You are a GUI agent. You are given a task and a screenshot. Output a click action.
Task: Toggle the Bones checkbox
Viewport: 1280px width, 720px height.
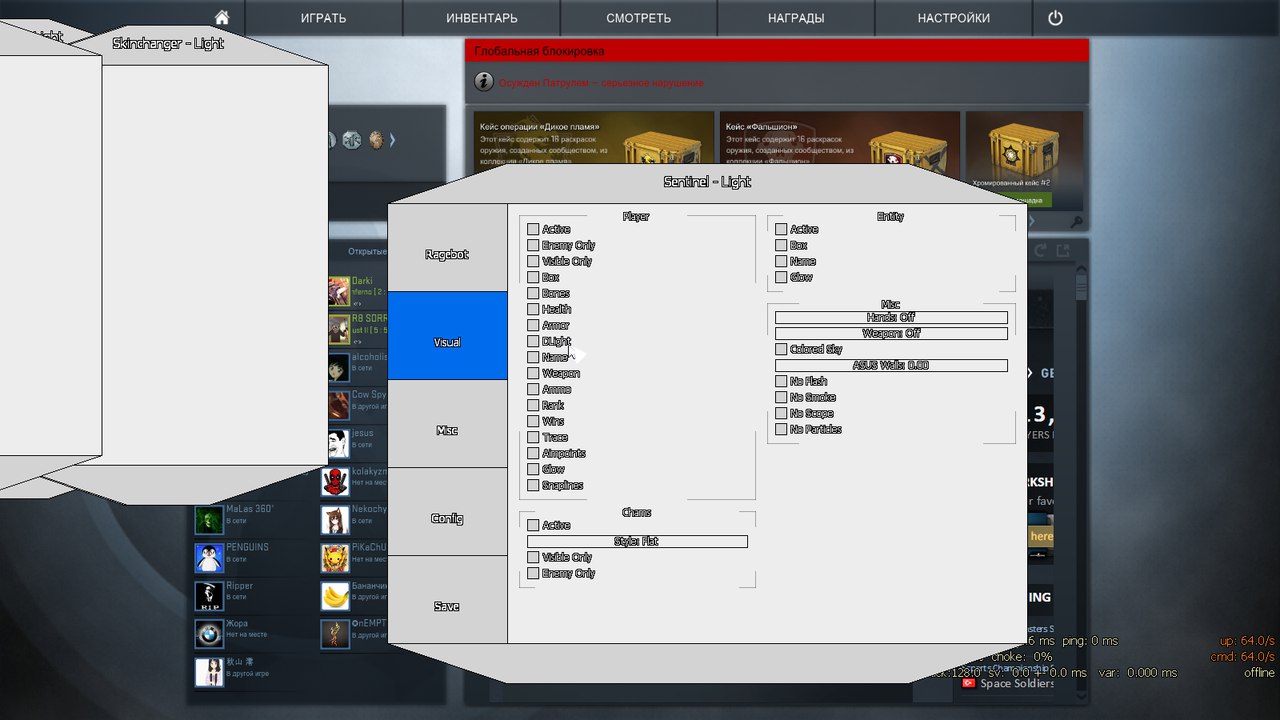coord(533,293)
